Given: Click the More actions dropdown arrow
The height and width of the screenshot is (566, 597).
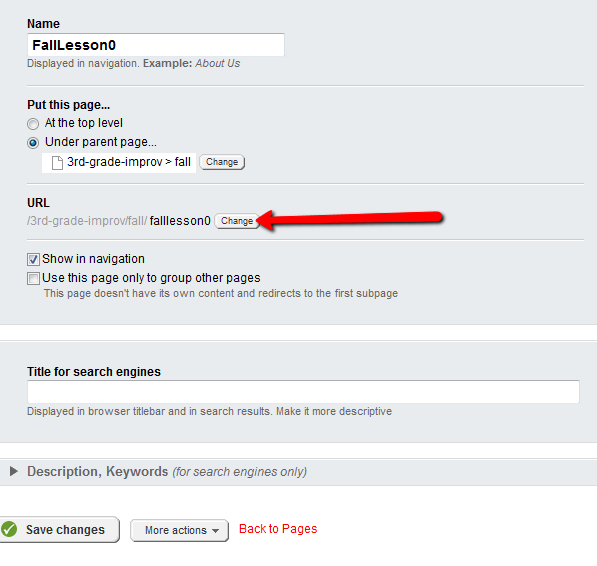Looking at the screenshot, I should click(215, 531).
